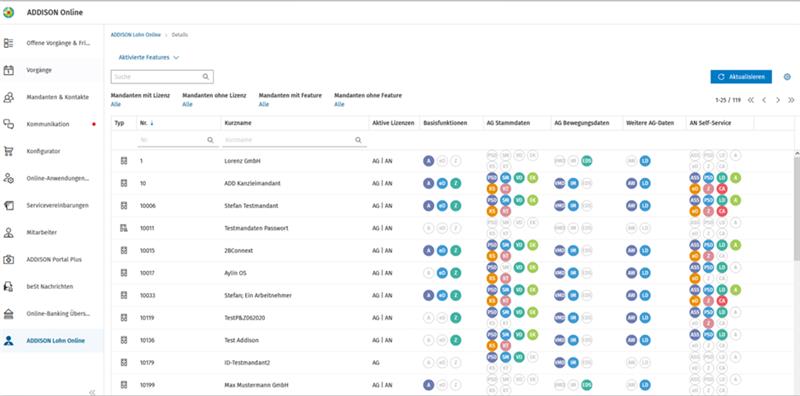Screen dimensions: 800x396
Task: Open Offene Vorgänge & Fristen sidebar icon
Action: point(8,43)
